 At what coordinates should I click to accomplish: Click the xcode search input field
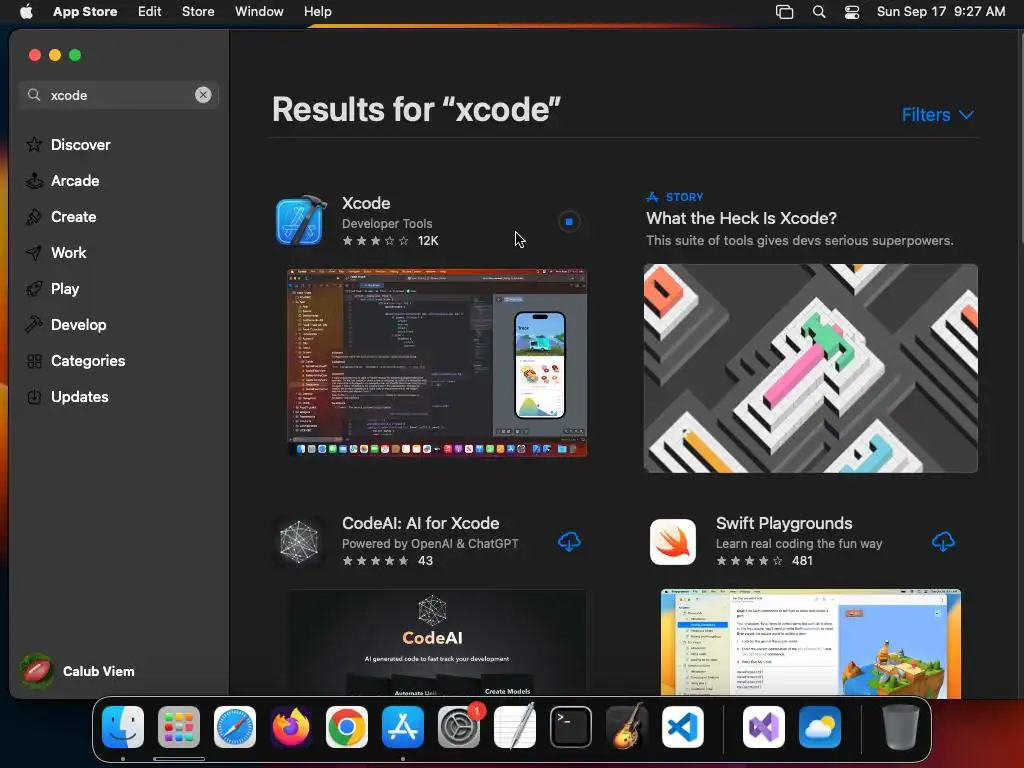tap(119, 95)
